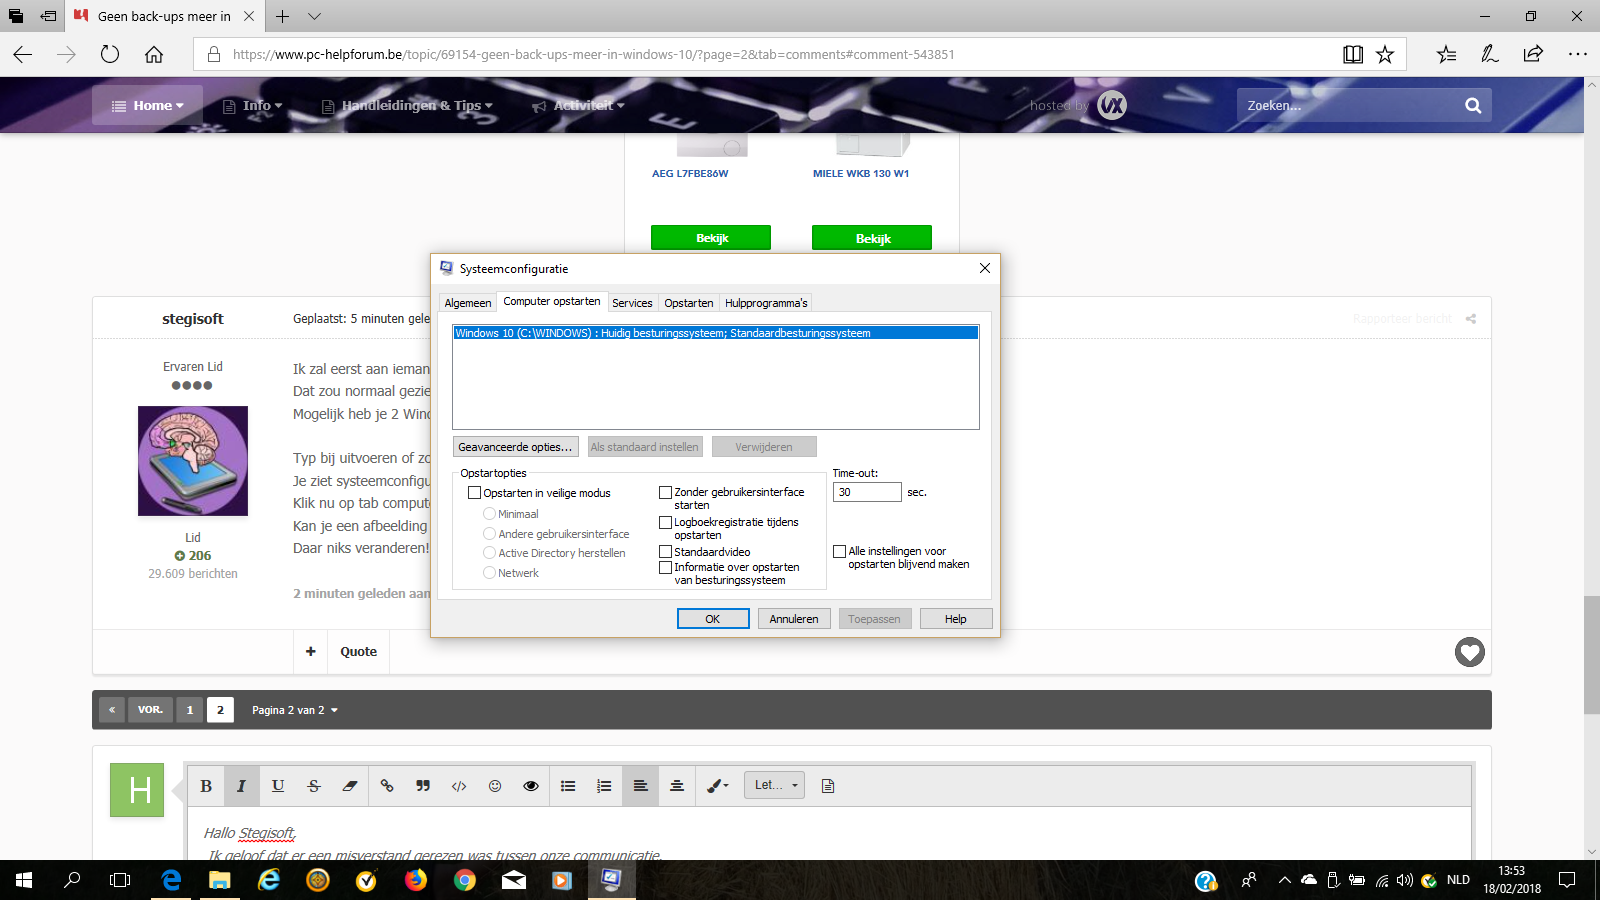Check the Standaardvideo option
1600x900 pixels.
(666, 552)
